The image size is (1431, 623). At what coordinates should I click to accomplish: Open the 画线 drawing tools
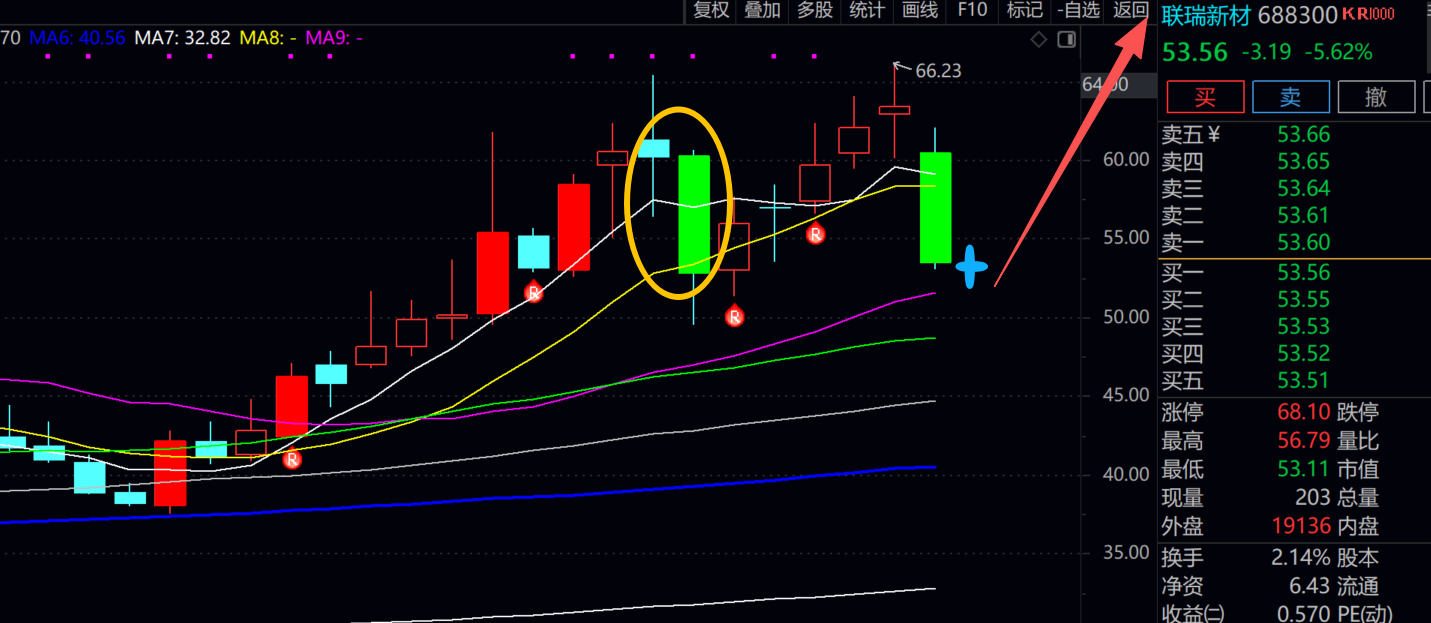[x=919, y=11]
